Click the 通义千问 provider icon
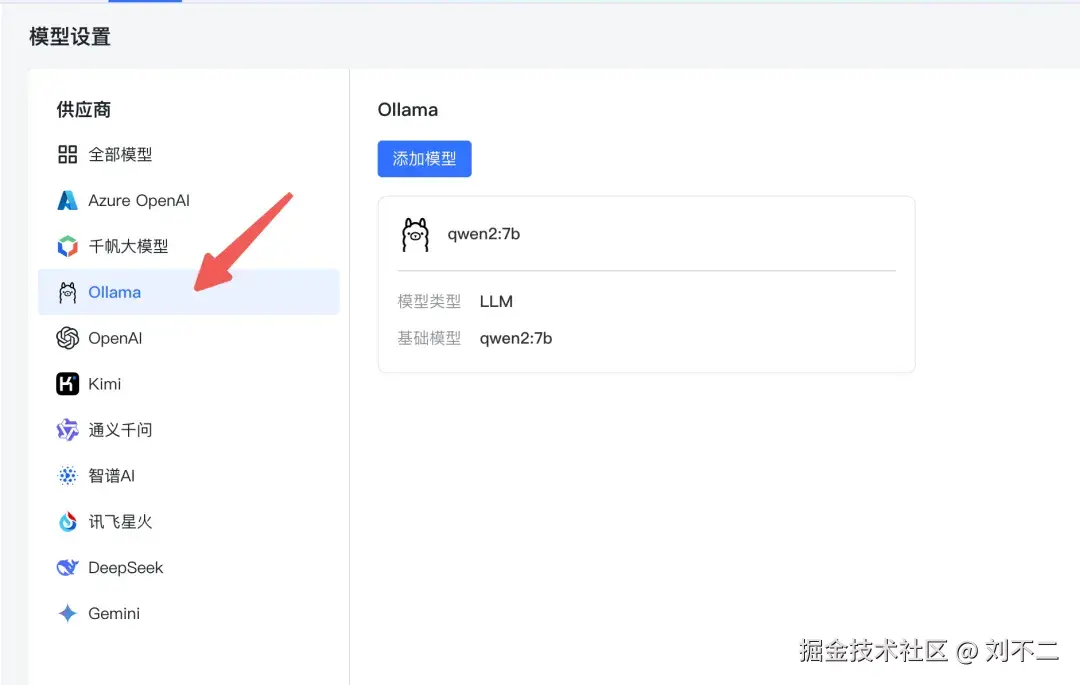1080x685 pixels. coord(67,429)
